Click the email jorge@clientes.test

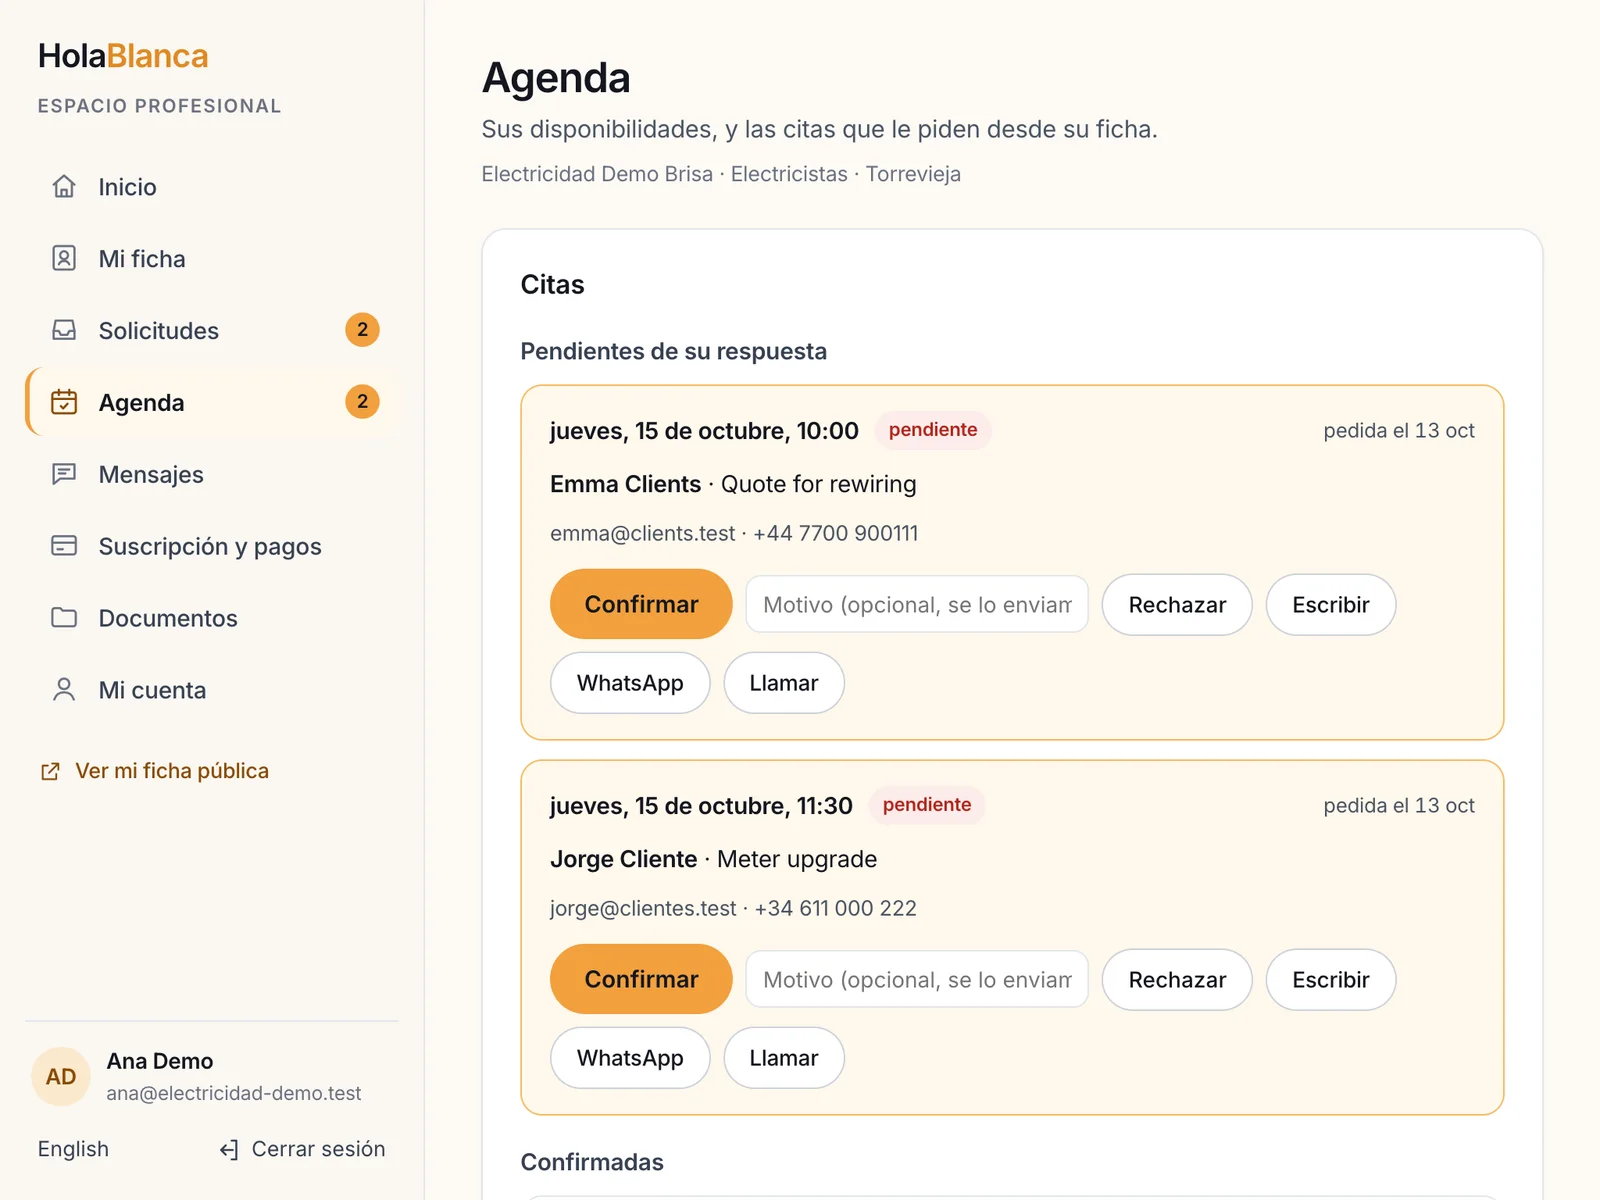coord(643,908)
